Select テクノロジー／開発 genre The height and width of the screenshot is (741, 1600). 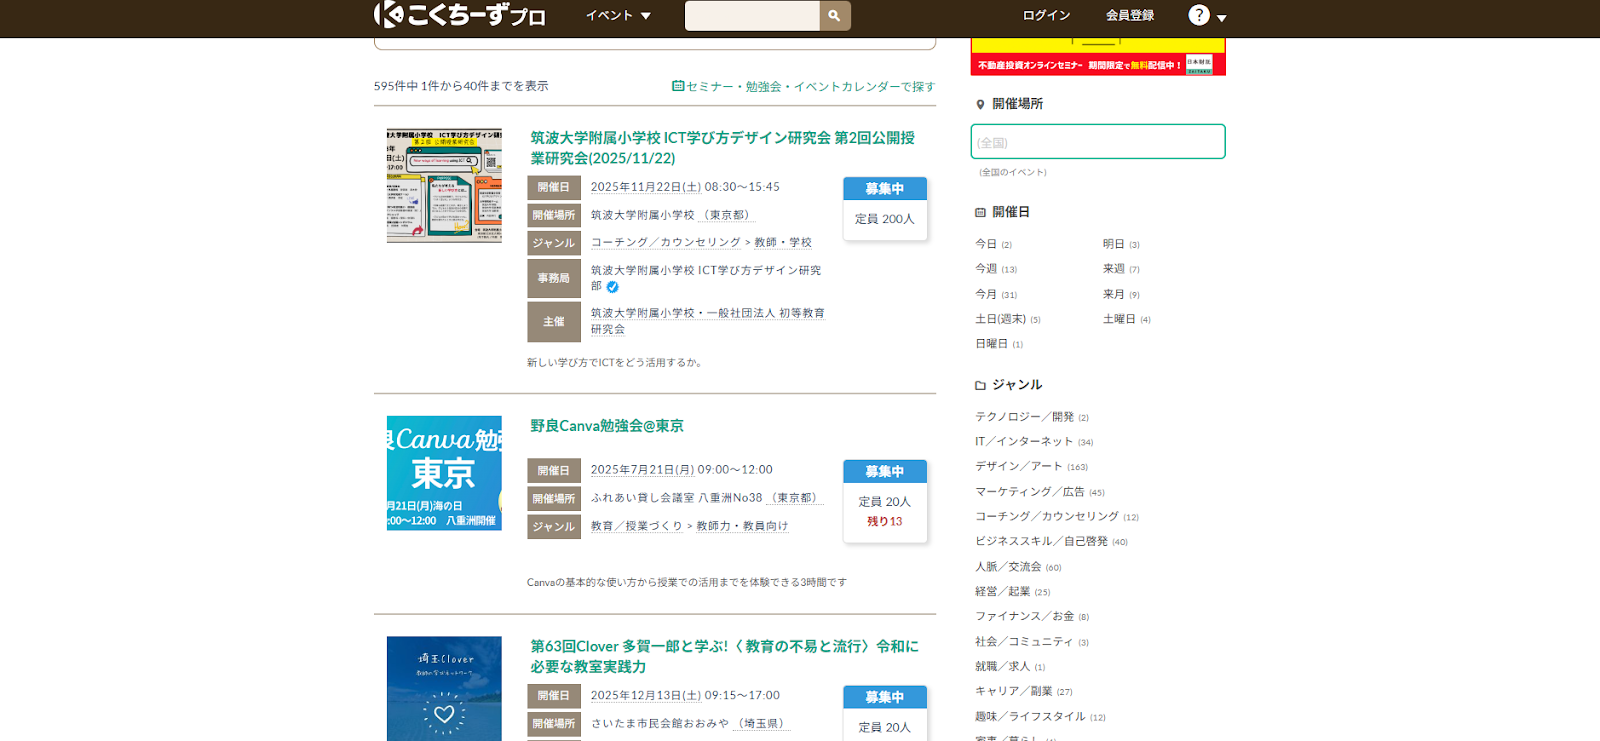(1024, 417)
